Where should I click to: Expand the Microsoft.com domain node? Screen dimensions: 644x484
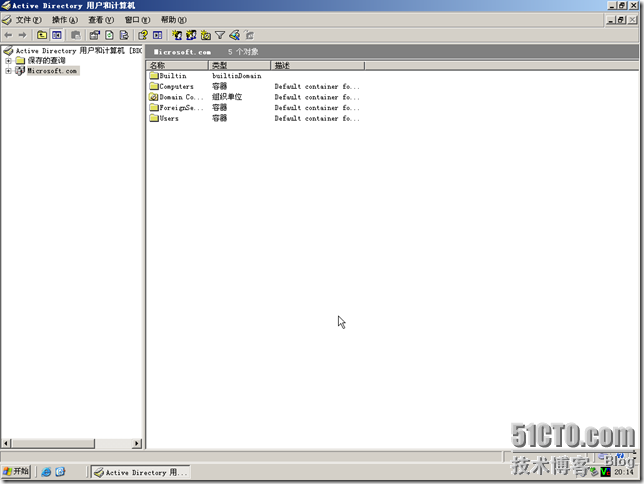point(8,71)
